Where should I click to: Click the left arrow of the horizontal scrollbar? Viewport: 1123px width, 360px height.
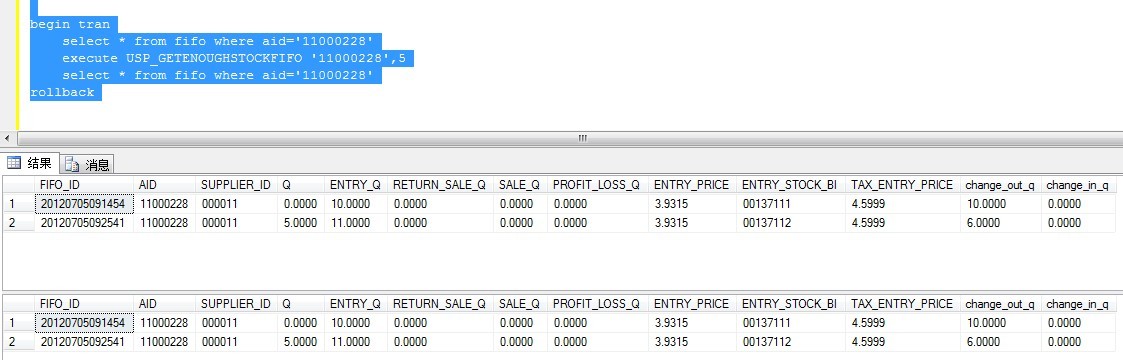pos(7,138)
